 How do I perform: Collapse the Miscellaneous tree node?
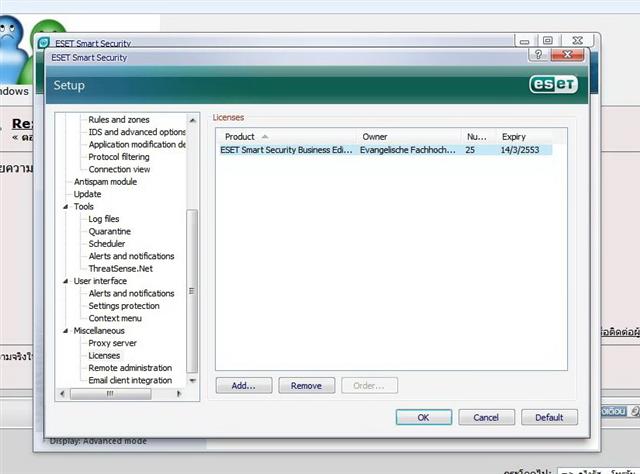click(65, 331)
